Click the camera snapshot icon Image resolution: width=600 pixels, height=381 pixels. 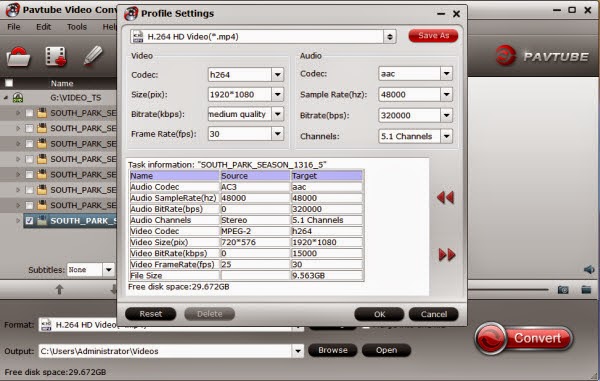(563, 290)
